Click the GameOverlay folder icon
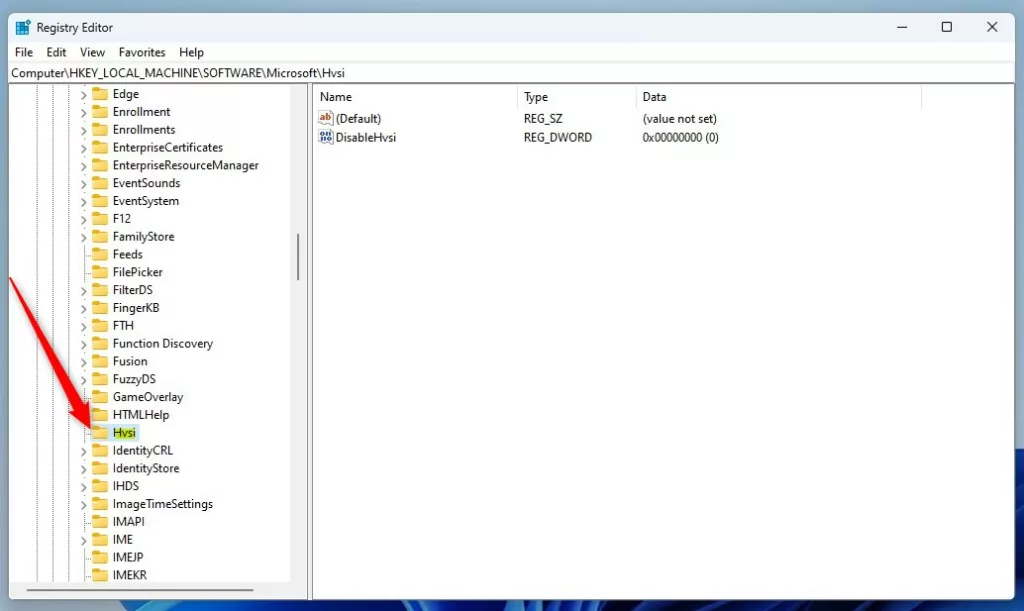The width and height of the screenshot is (1024, 611). tap(100, 397)
